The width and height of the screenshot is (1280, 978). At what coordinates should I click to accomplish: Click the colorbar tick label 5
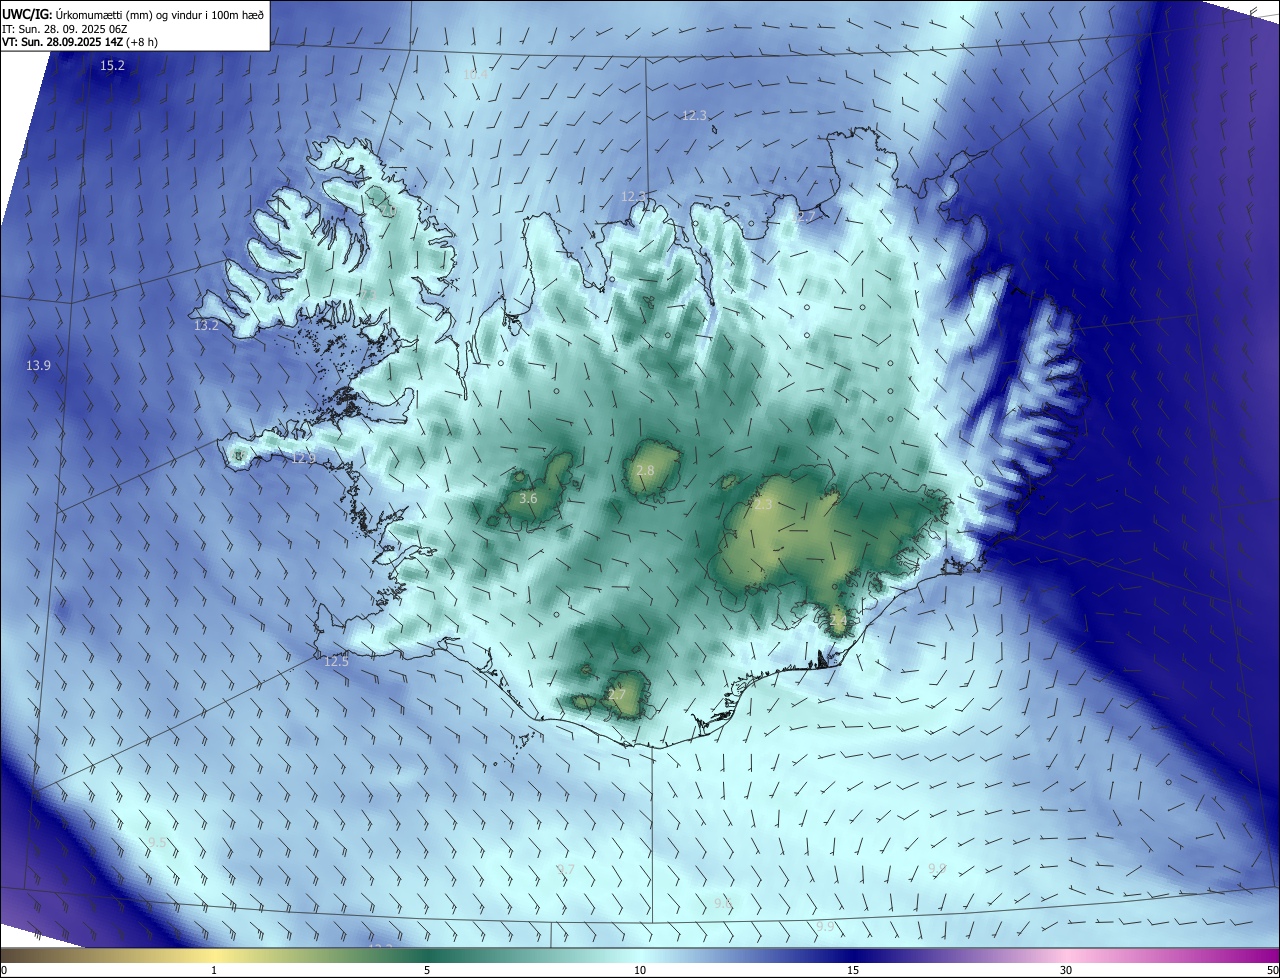(427, 970)
